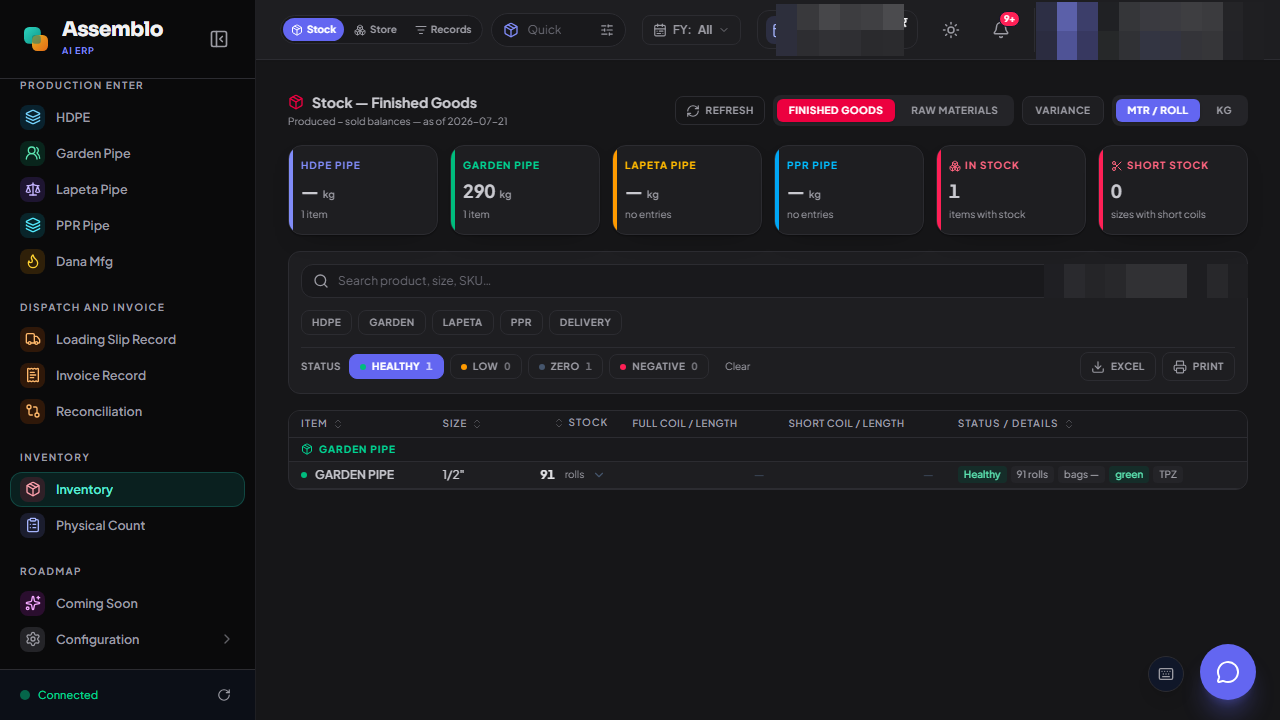Open HDPE production entry
This screenshot has height=720, width=1280.
tap(127, 117)
